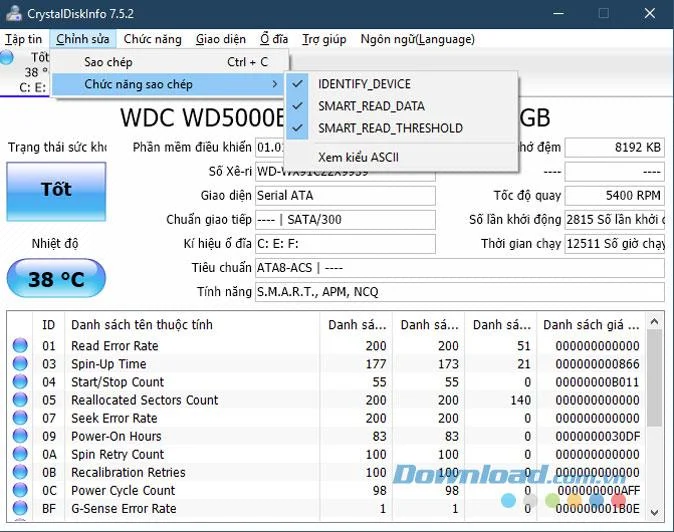Select the Power Cycle Count row name

pyautogui.click(x=123, y=490)
